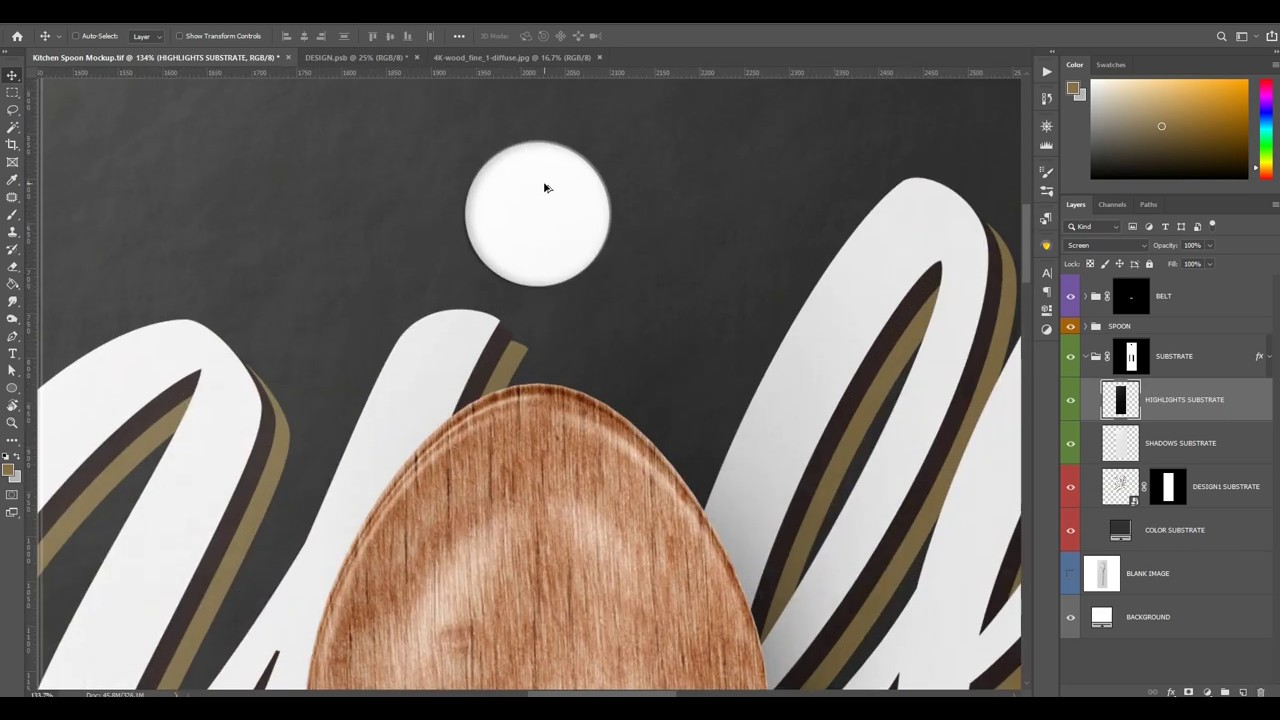Hide the BELT group layer
The image size is (1280, 720).
[x=1070, y=296]
